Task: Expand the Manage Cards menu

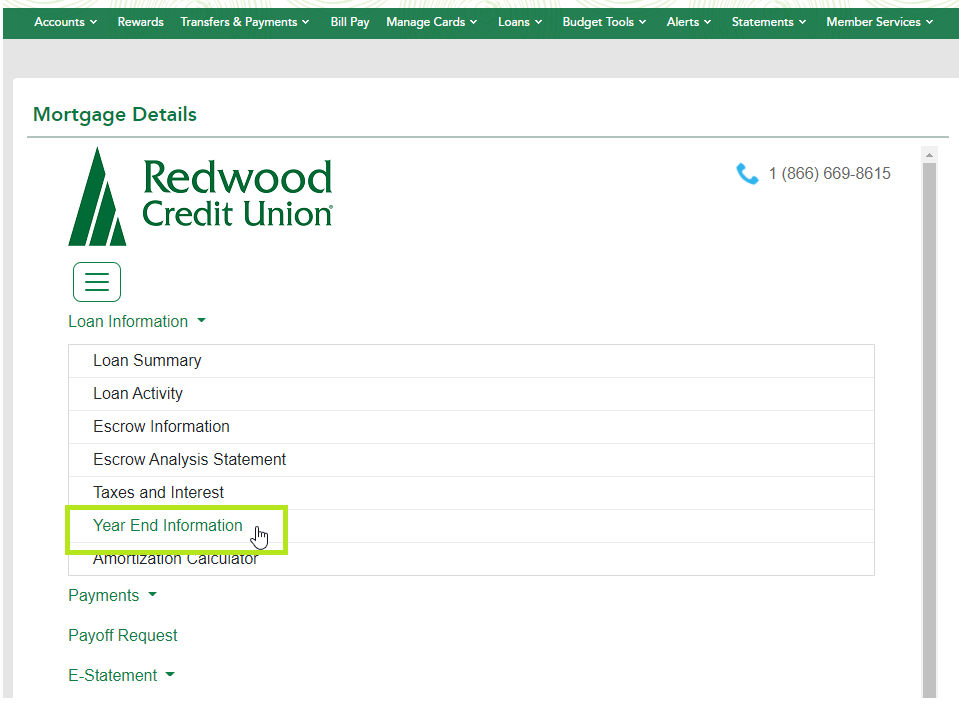Action: tap(431, 22)
